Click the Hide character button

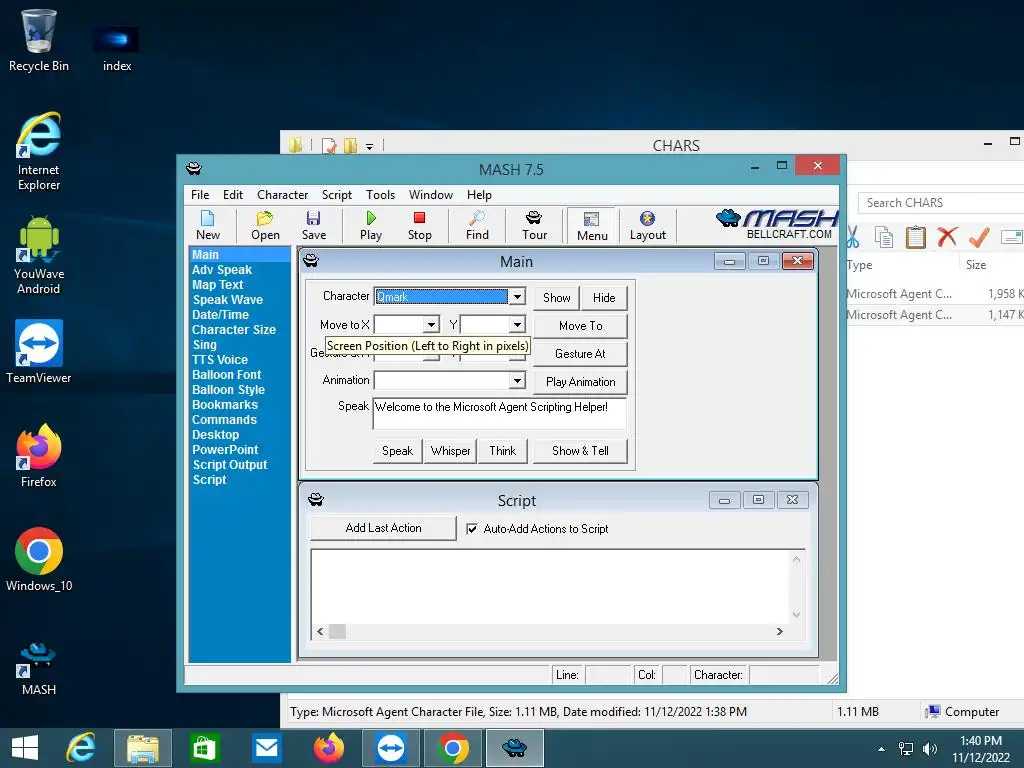coord(604,298)
